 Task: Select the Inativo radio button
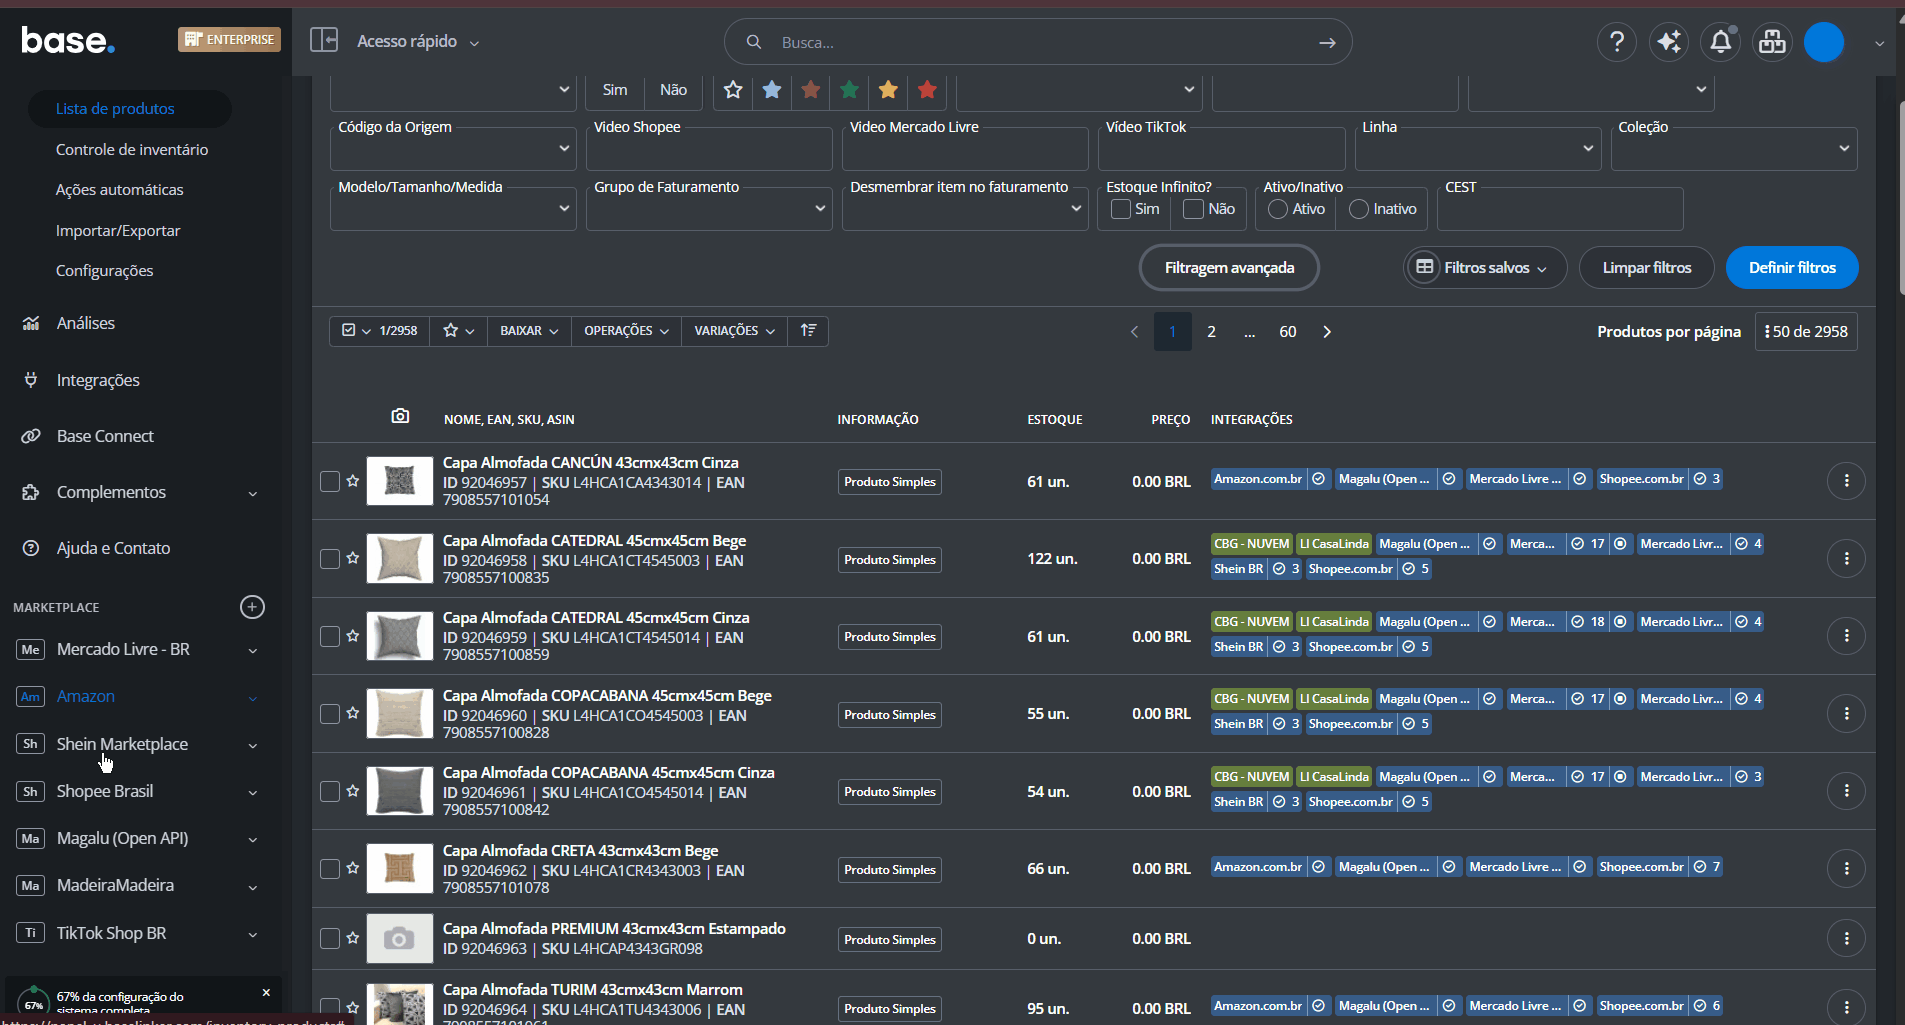point(1358,209)
